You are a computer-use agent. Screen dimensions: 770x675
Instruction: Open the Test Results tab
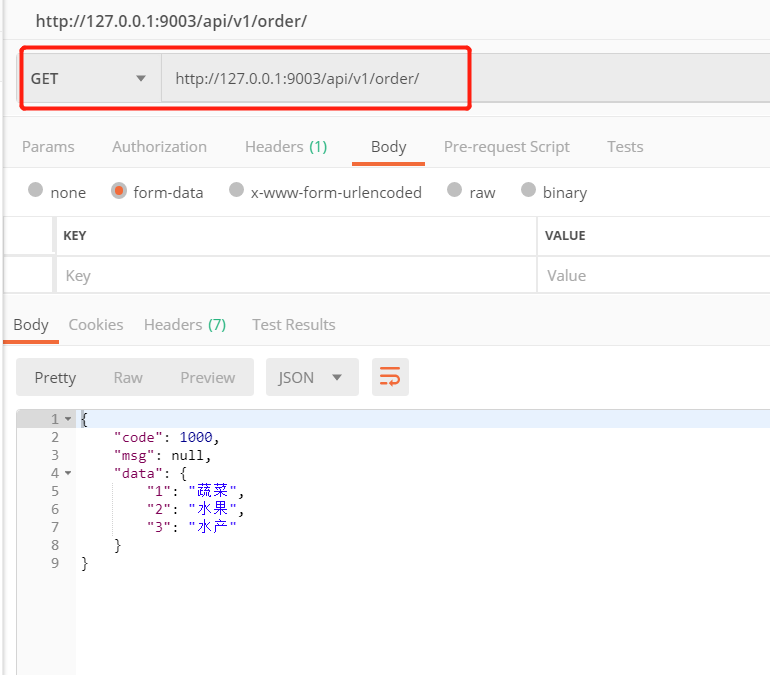pos(294,325)
